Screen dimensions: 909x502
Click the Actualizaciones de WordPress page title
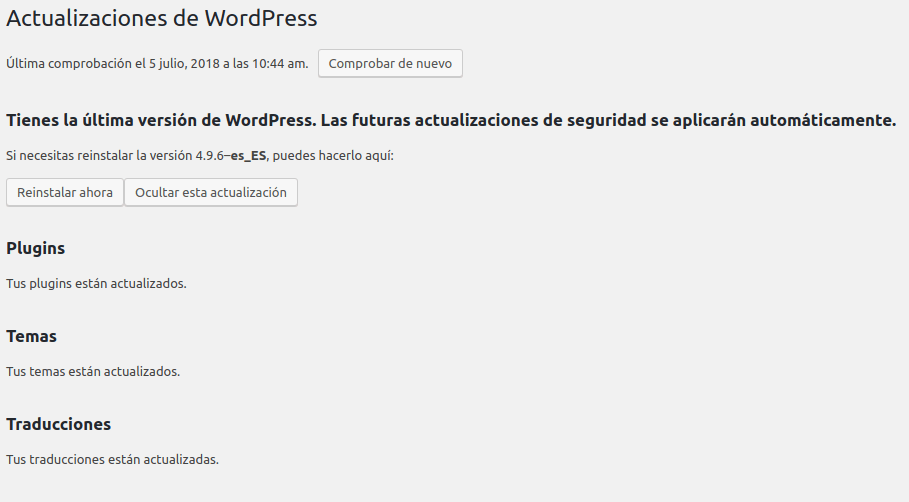pyautogui.click(x=162, y=19)
